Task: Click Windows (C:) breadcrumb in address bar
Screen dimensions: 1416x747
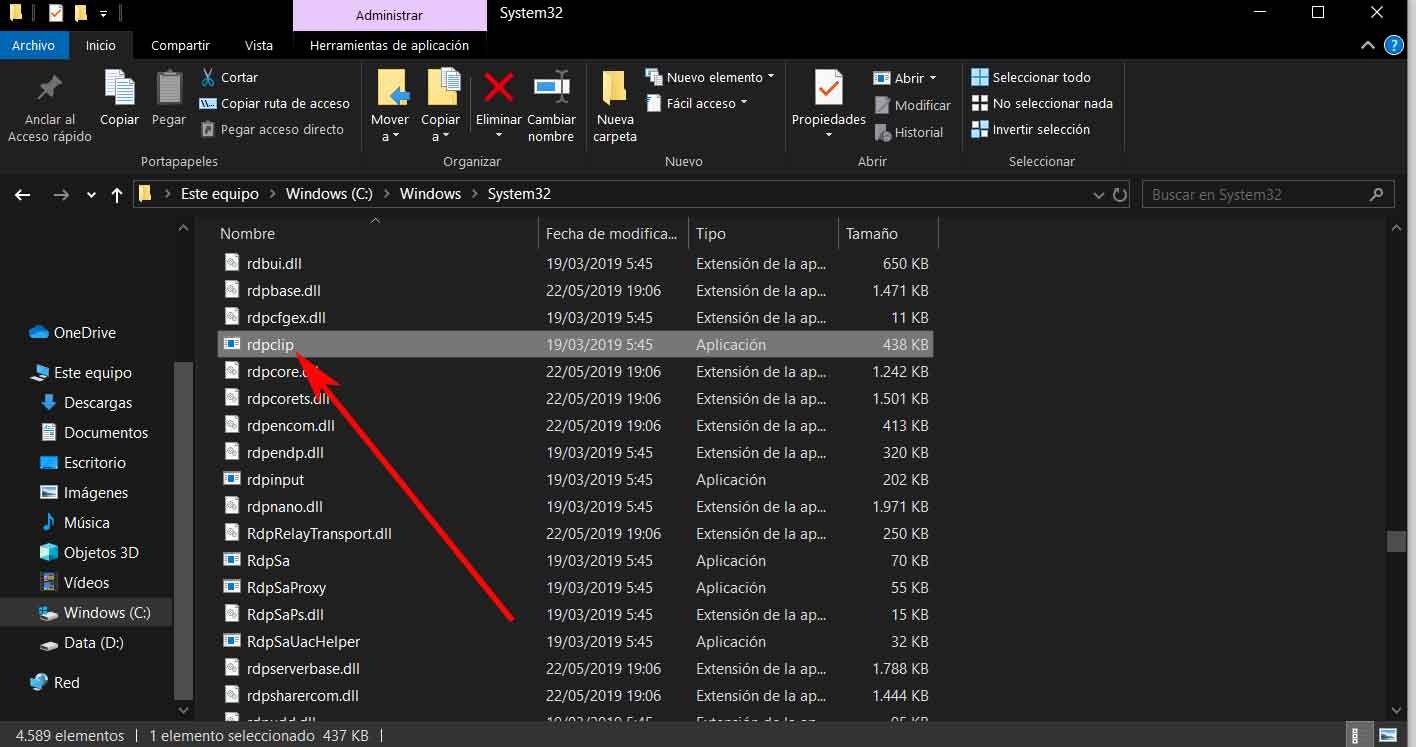Action: point(329,194)
